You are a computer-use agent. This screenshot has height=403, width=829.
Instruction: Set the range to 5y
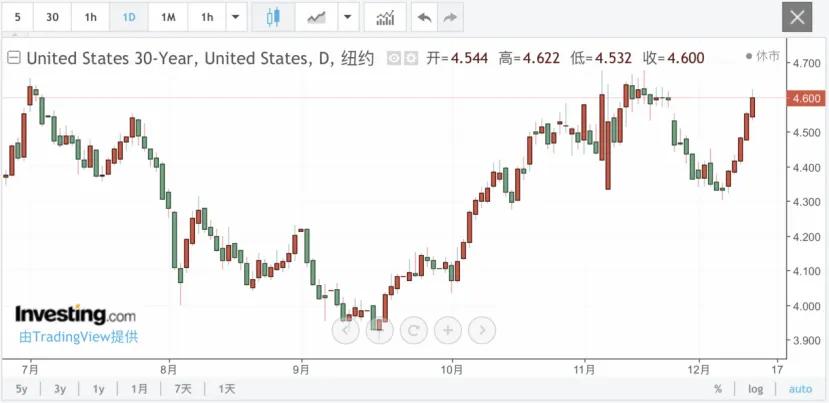(22, 389)
